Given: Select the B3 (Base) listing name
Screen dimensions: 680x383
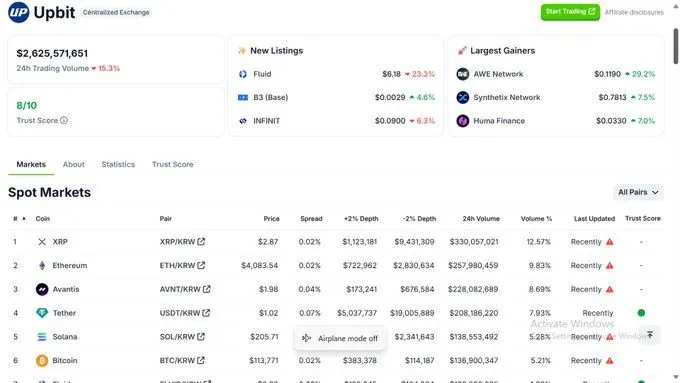Looking at the screenshot, I should (x=271, y=98).
